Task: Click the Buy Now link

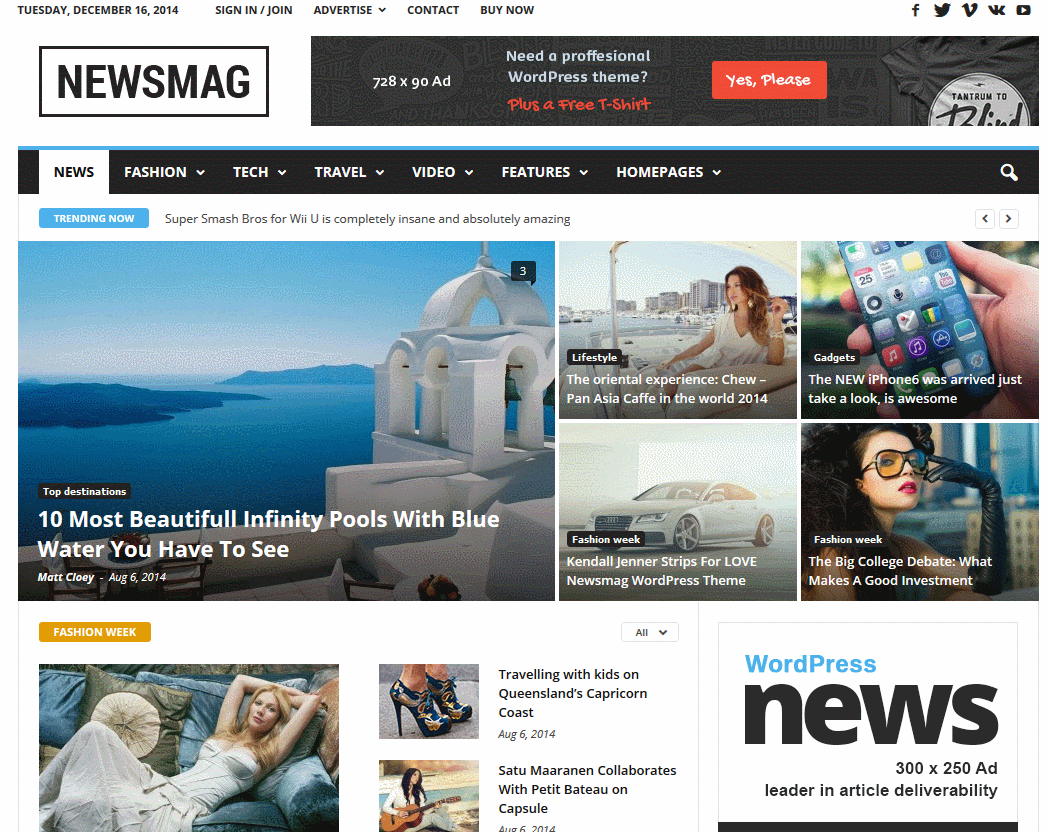Action: [x=507, y=10]
